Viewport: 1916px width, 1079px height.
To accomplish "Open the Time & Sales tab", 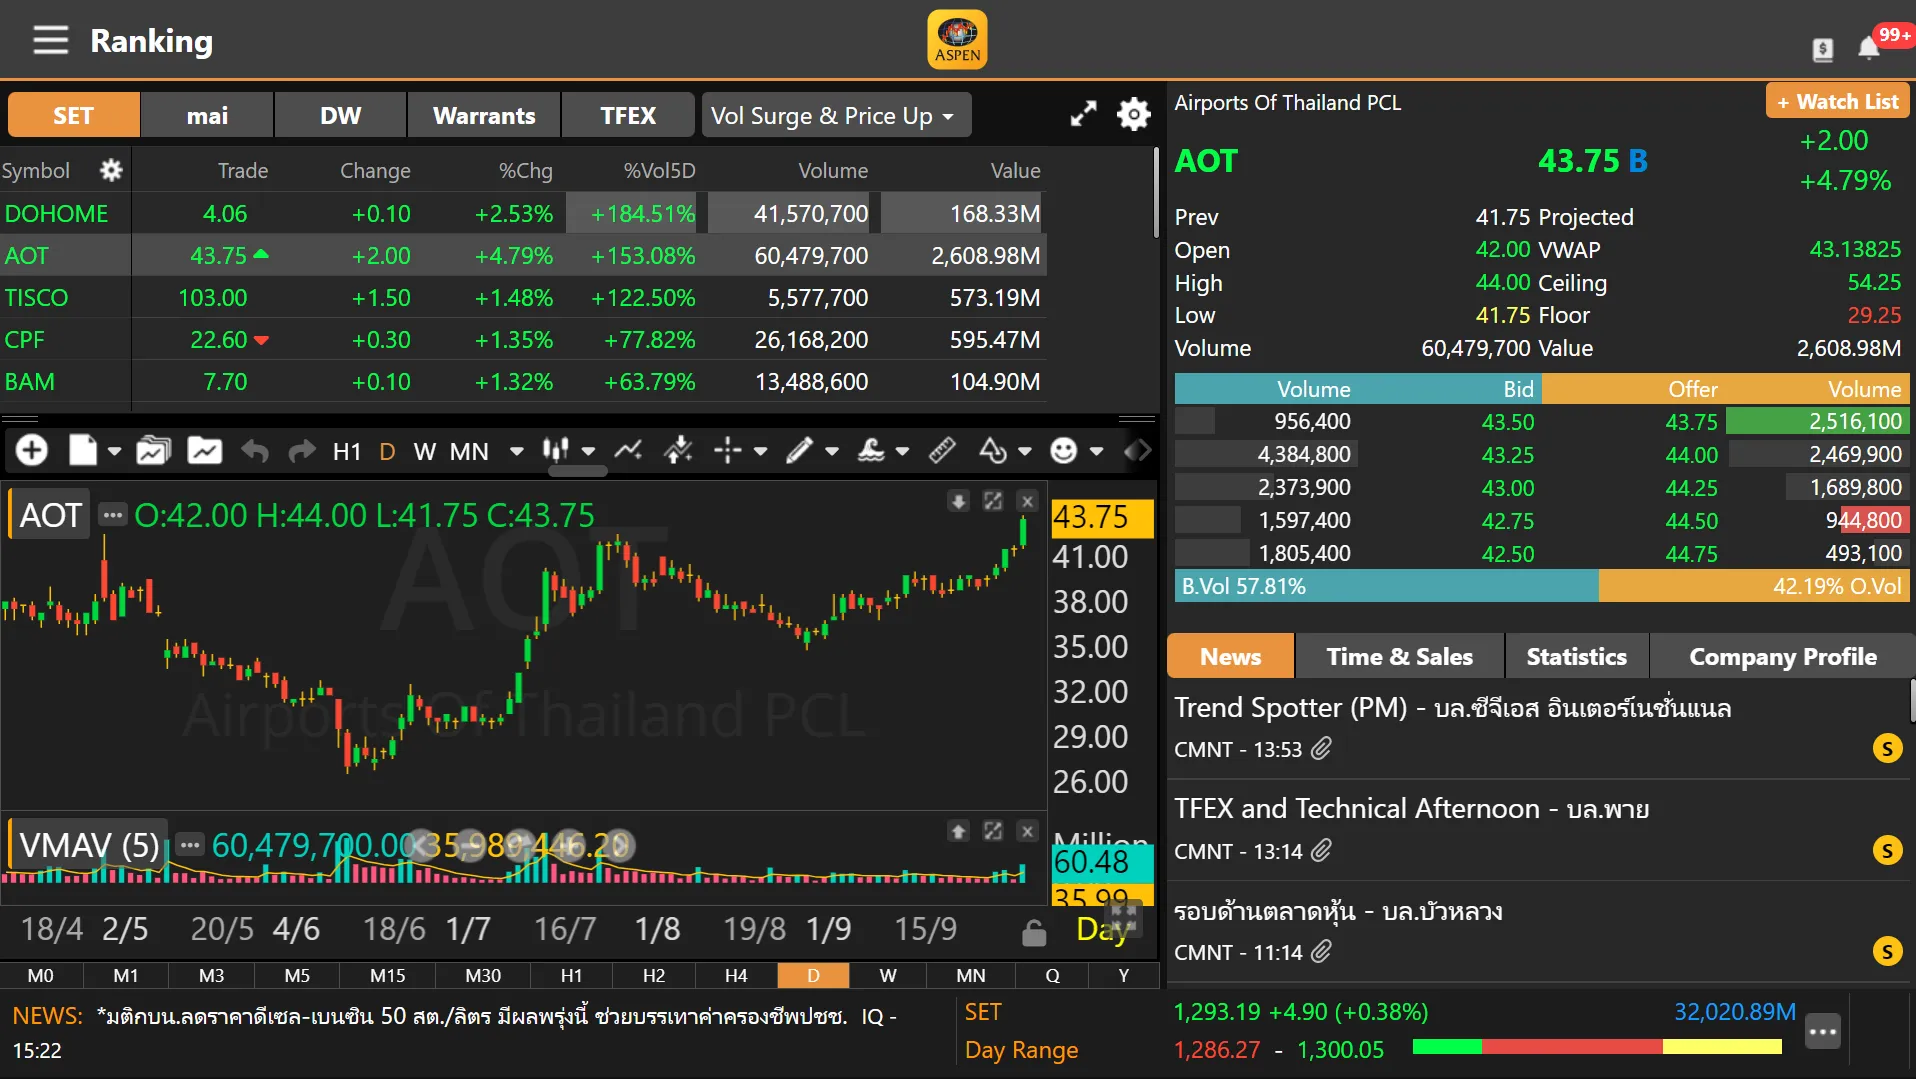I will [1398, 657].
